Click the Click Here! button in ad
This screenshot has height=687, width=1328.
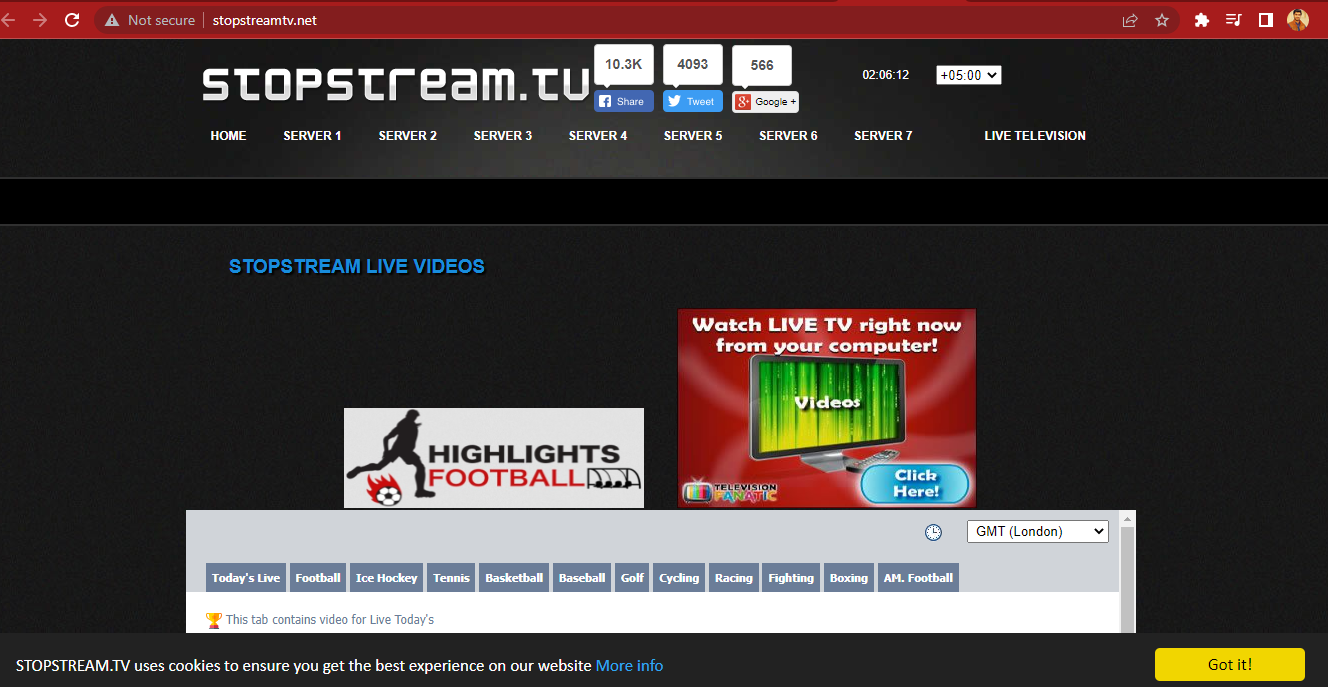point(915,484)
